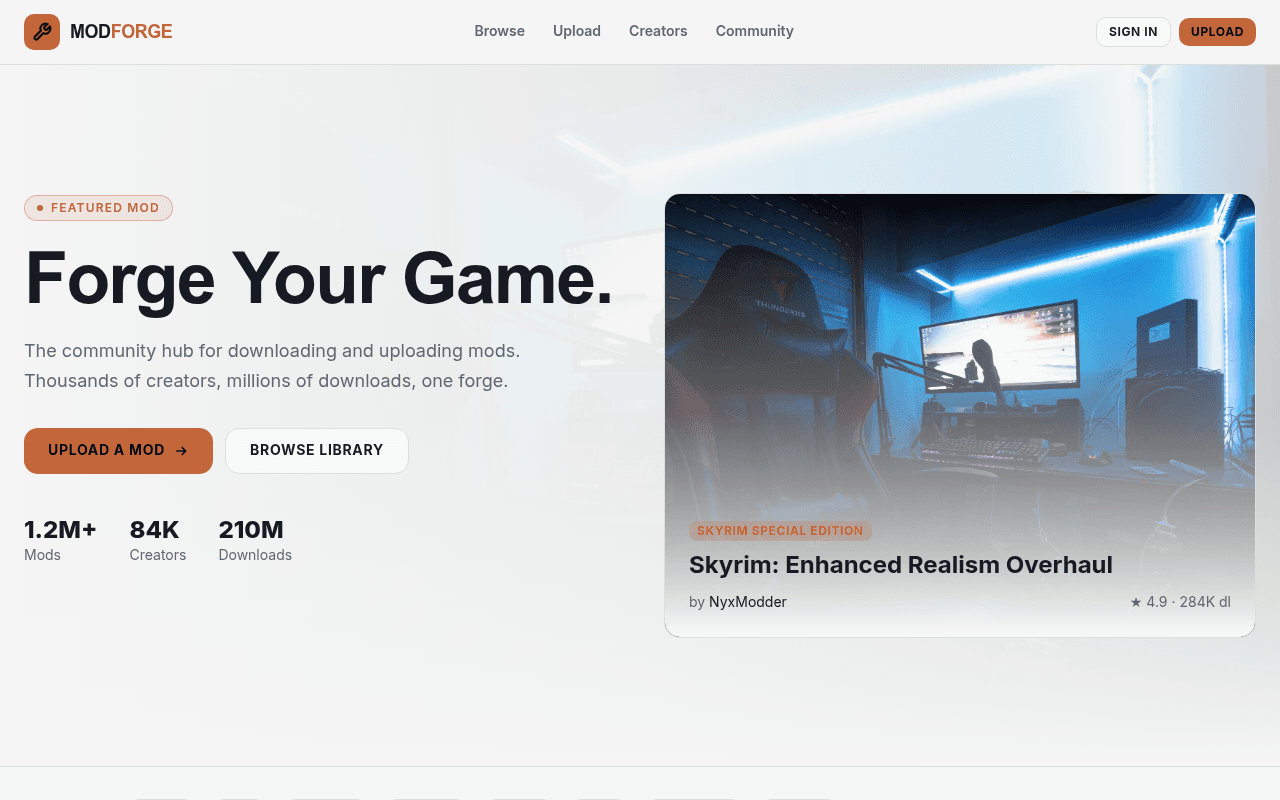Open the MODFORGE home link text
This screenshot has width=1280, height=800.
121,32
